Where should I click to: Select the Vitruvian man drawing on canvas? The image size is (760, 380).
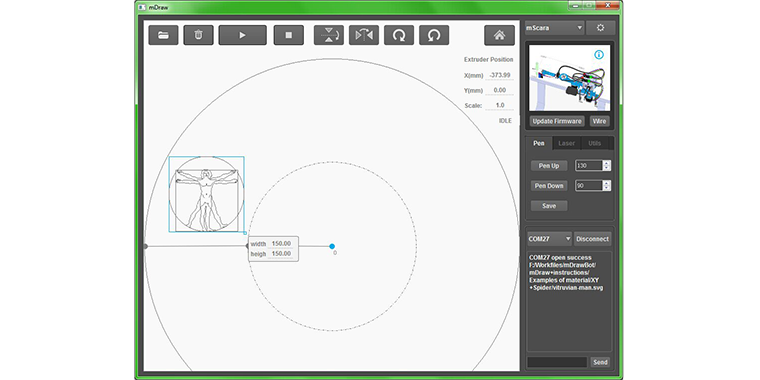206,194
